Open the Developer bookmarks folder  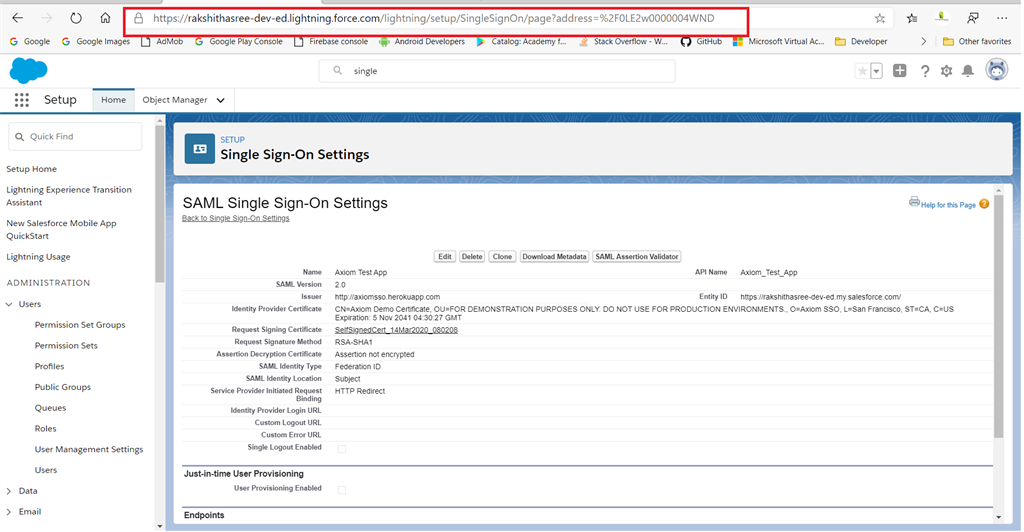[861, 41]
